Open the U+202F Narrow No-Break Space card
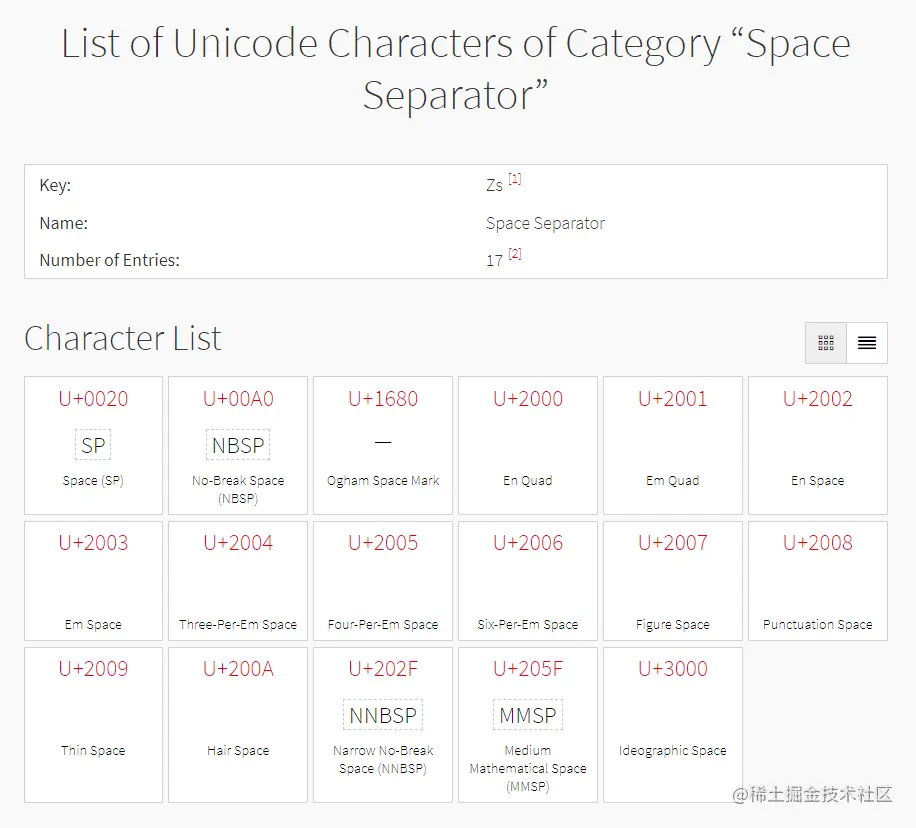This screenshot has width=916, height=828. click(383, 725)
